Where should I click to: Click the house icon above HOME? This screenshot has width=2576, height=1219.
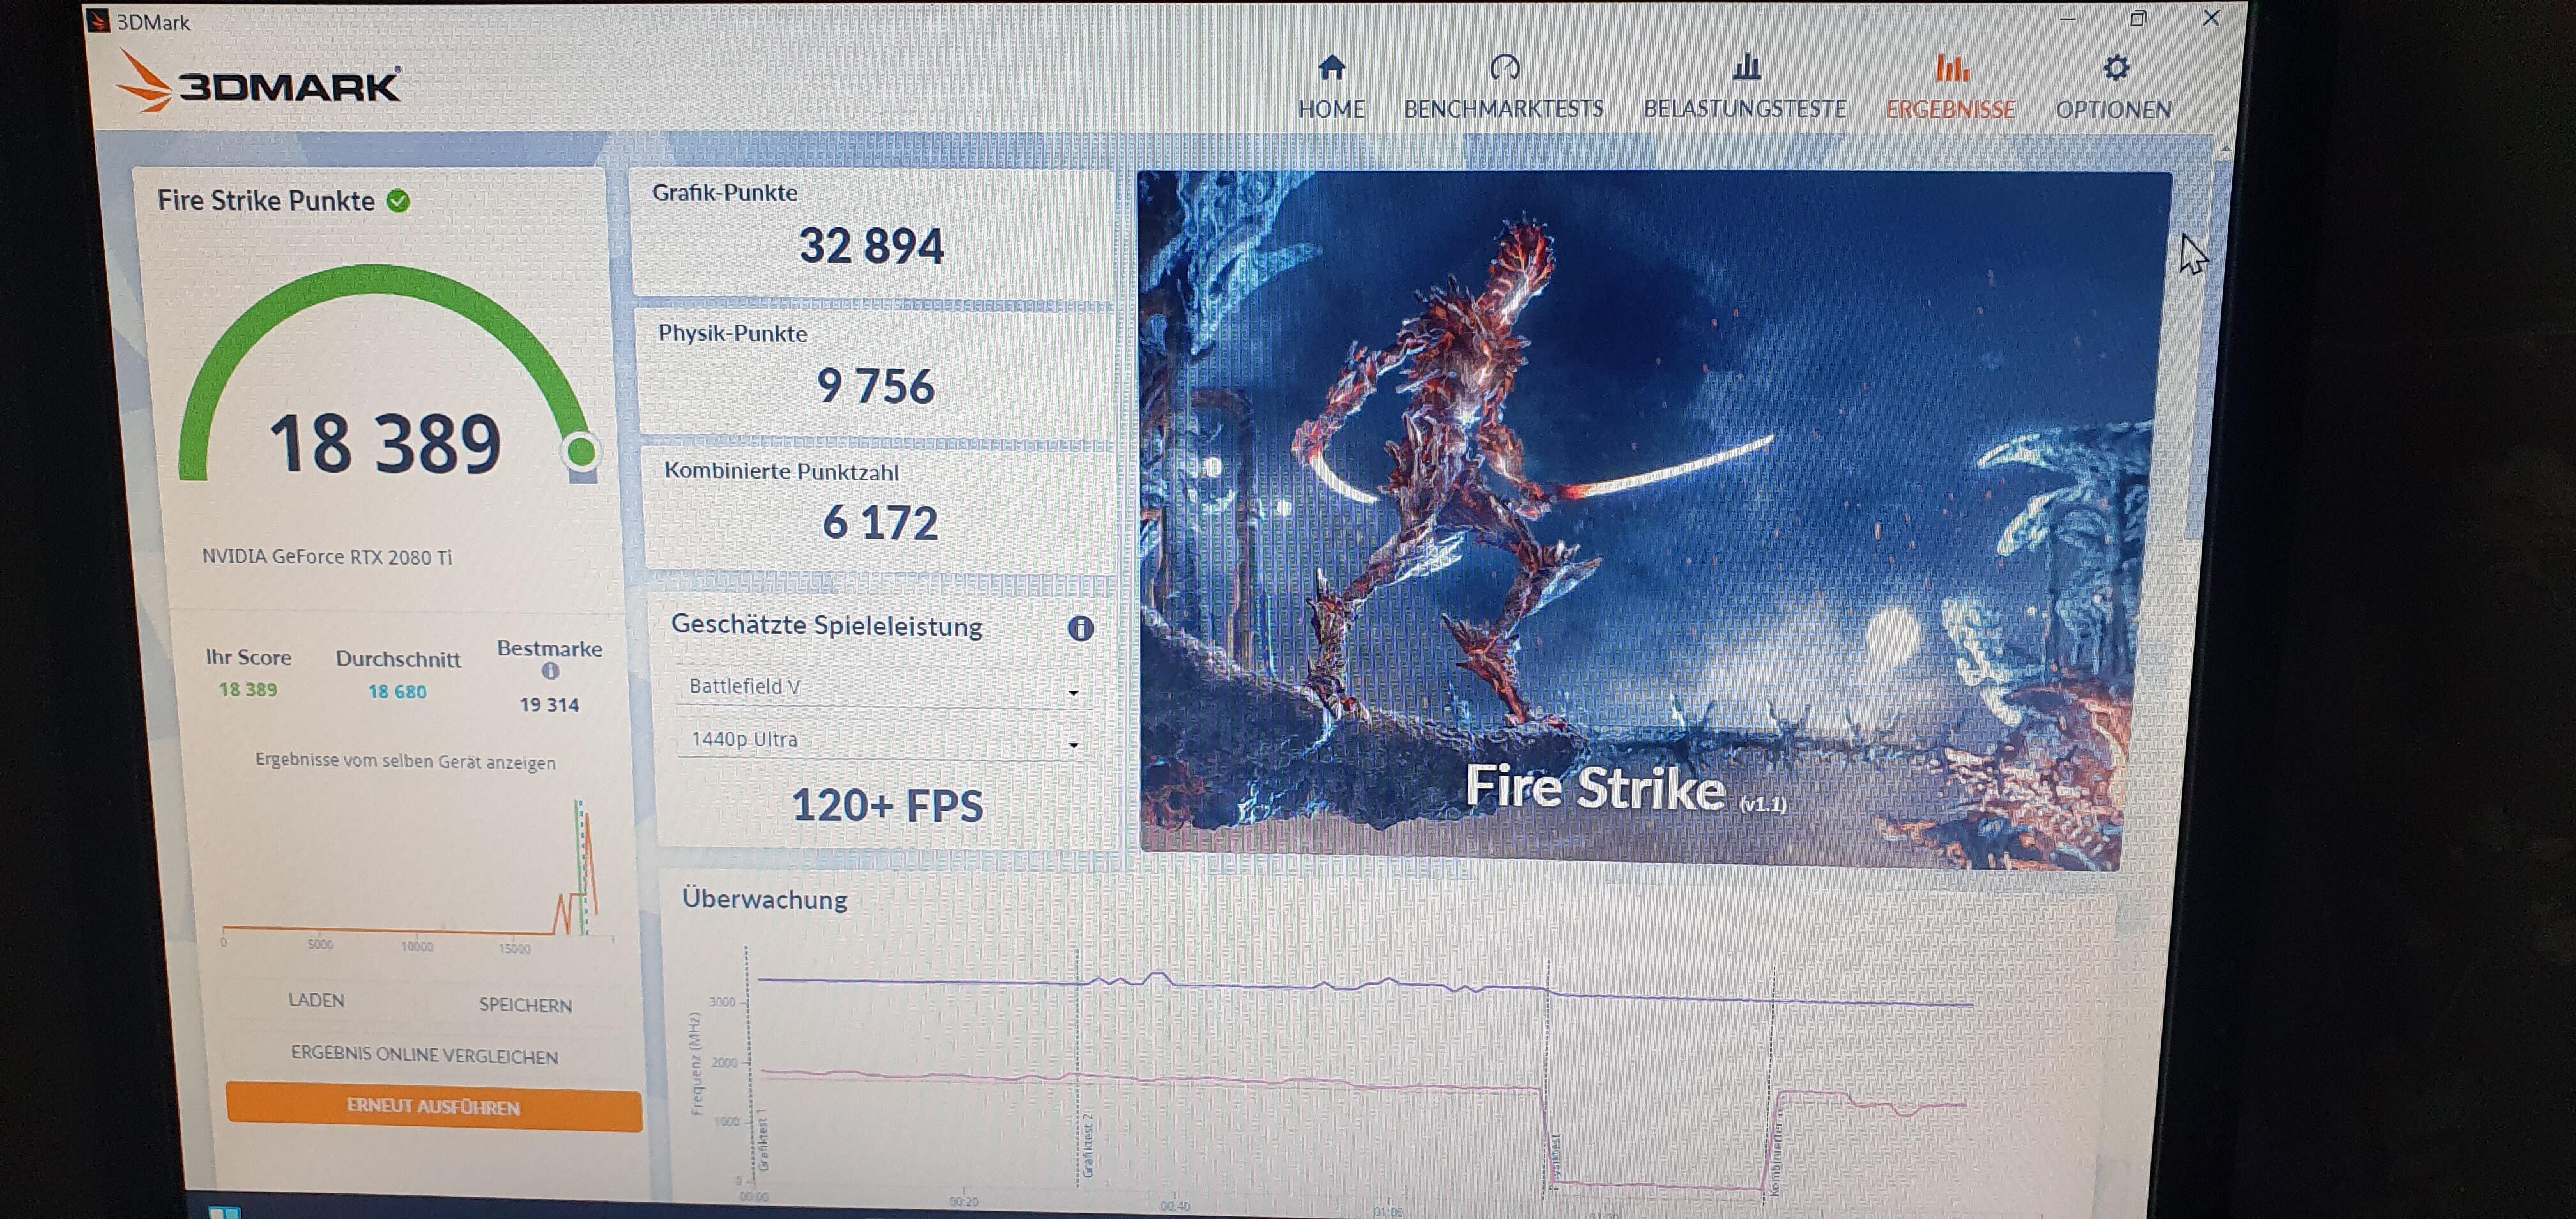click(1331, 67)
